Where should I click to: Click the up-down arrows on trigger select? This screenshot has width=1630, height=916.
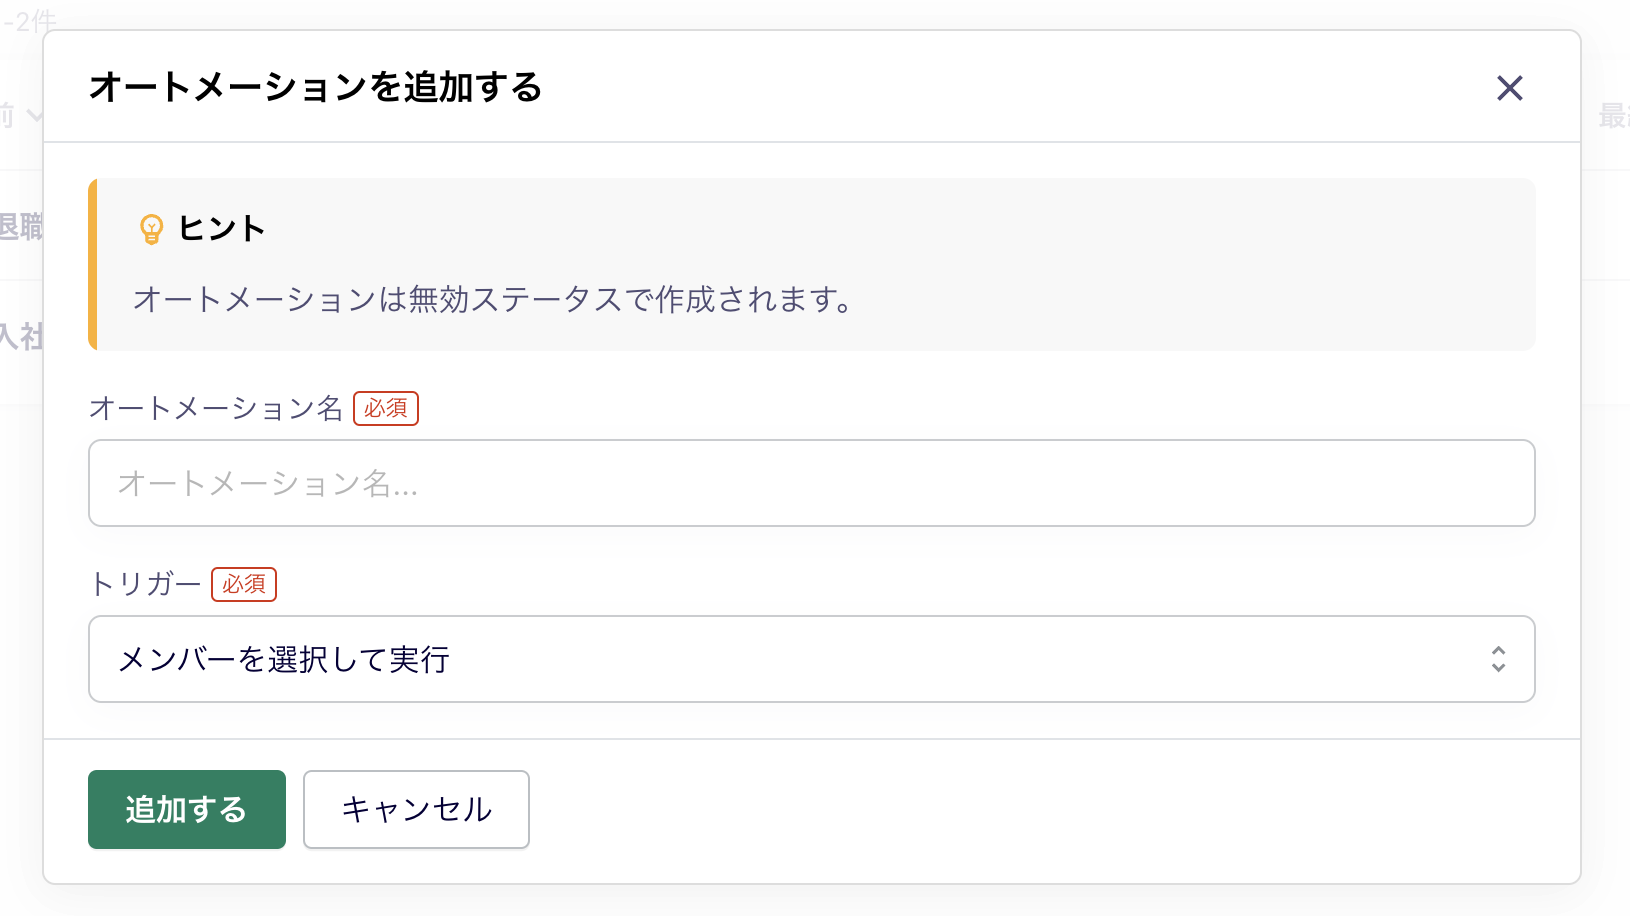(1498, 659)
